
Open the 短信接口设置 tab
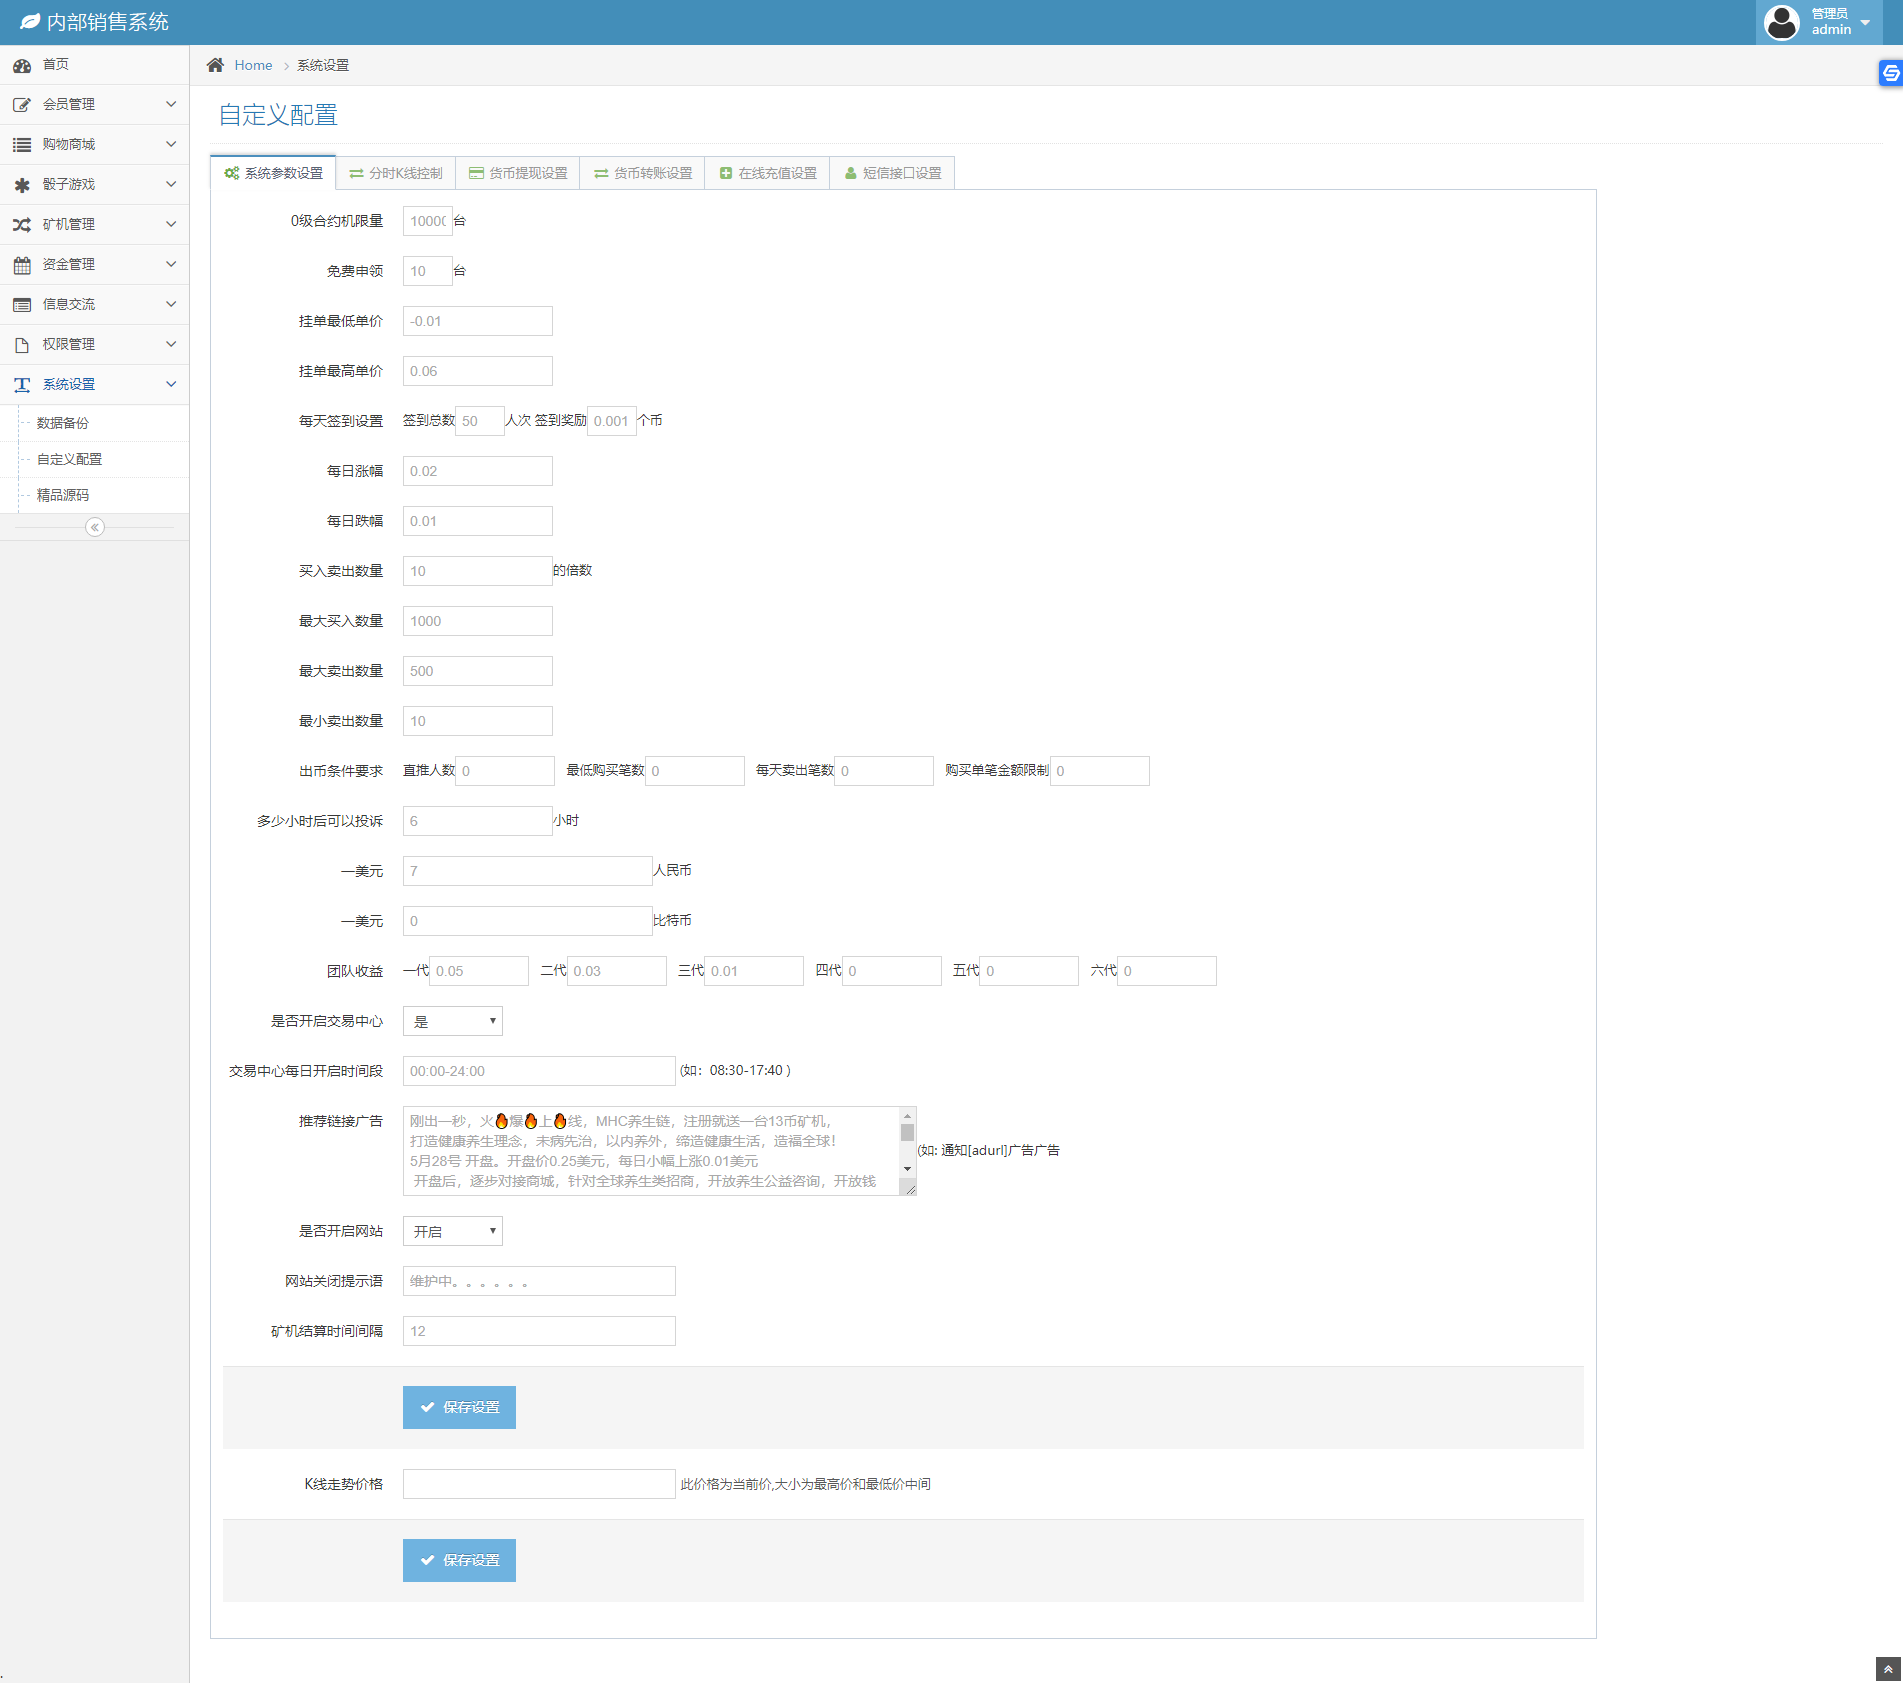point(892,173)
